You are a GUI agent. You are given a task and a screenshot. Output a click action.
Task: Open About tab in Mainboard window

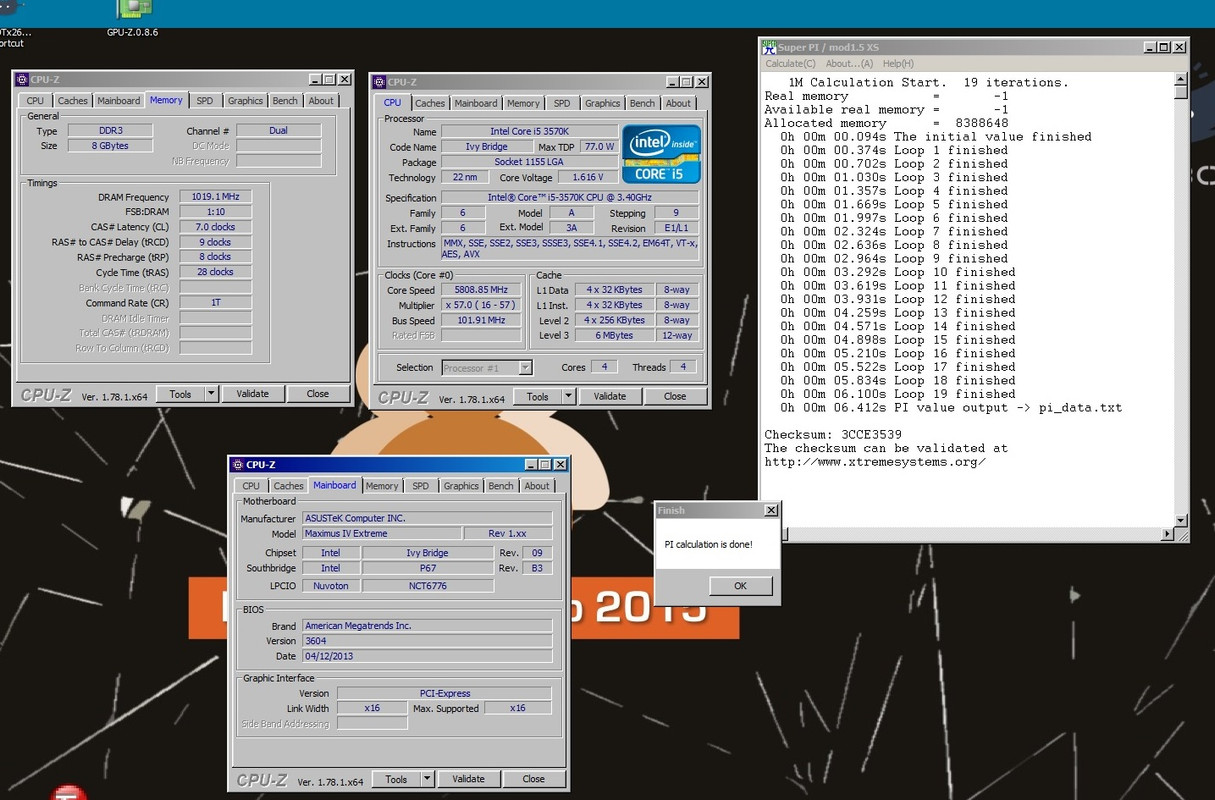[537, 486]
